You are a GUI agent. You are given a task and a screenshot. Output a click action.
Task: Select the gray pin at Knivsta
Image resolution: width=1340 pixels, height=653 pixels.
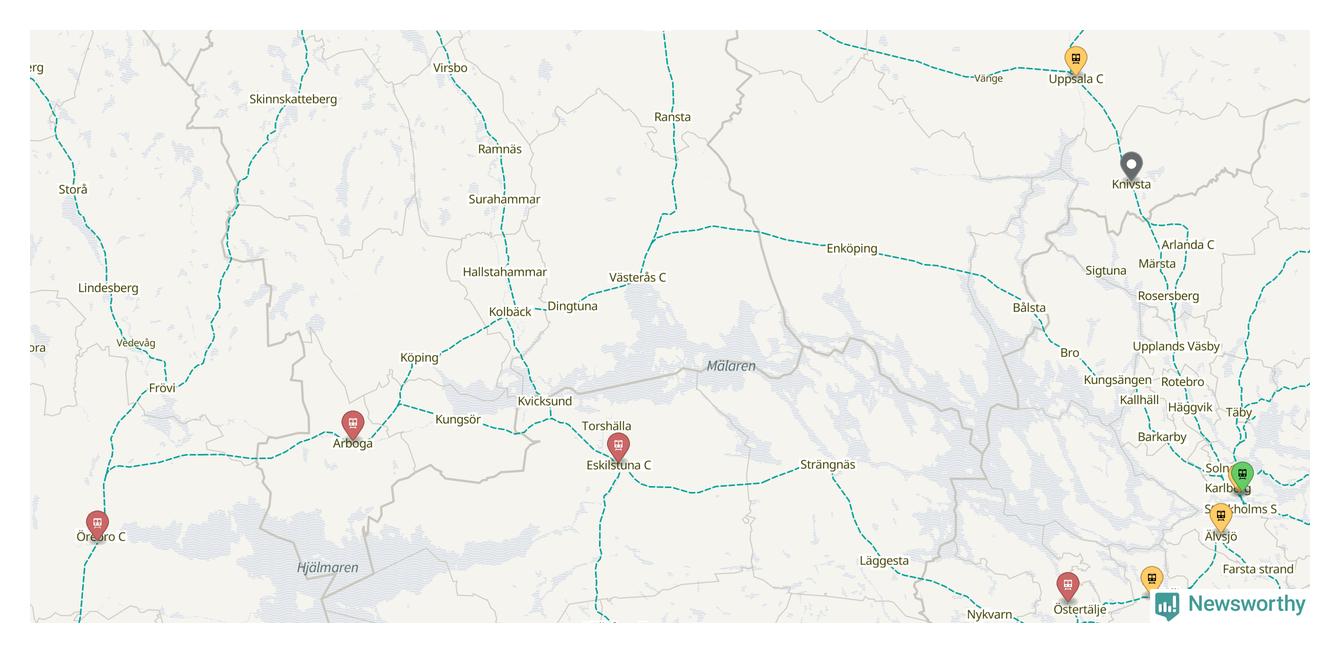click(x=1131, y=166)
